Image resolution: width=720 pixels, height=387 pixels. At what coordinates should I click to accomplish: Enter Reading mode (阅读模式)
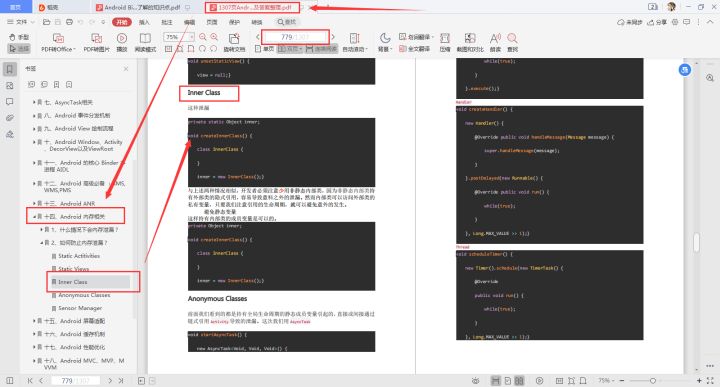145,43
